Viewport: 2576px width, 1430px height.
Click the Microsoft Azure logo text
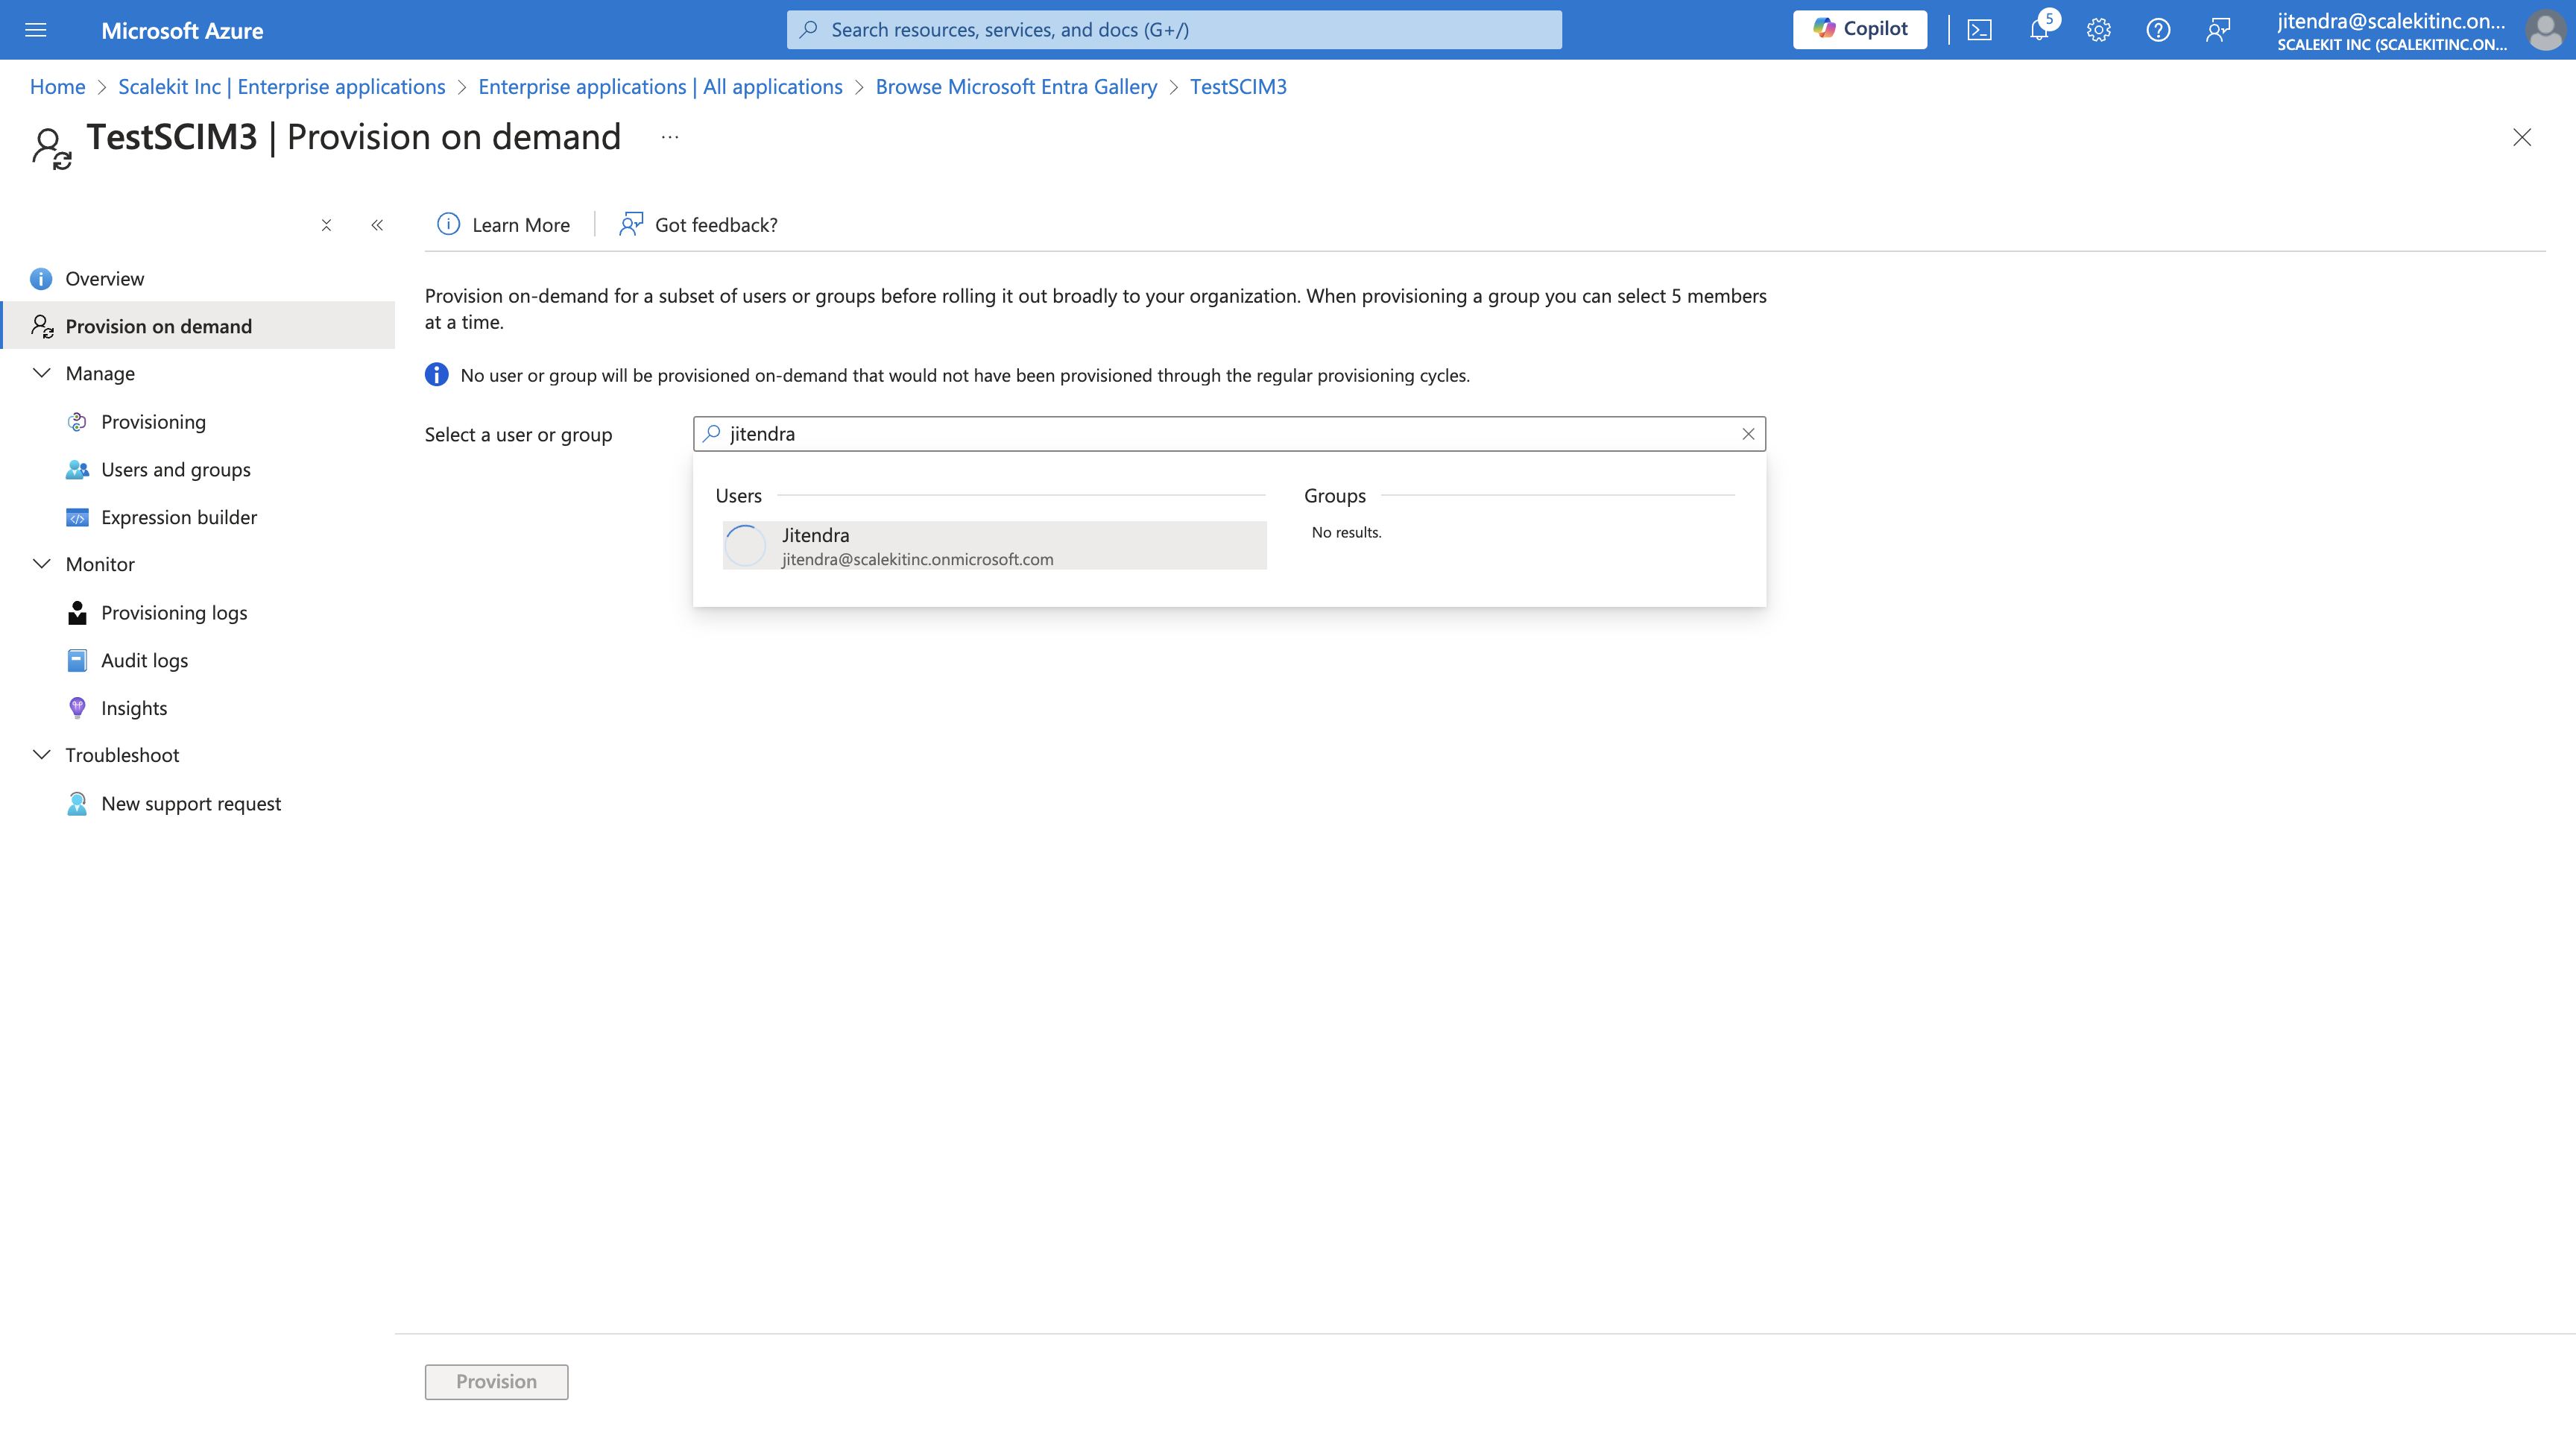(182, 31)
